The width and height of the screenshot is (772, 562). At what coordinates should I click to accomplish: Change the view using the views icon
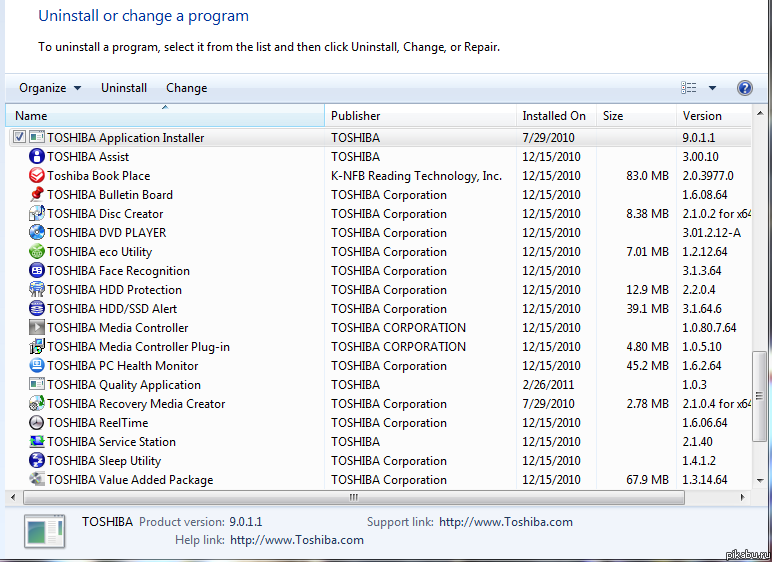click(x=689, y=88)
